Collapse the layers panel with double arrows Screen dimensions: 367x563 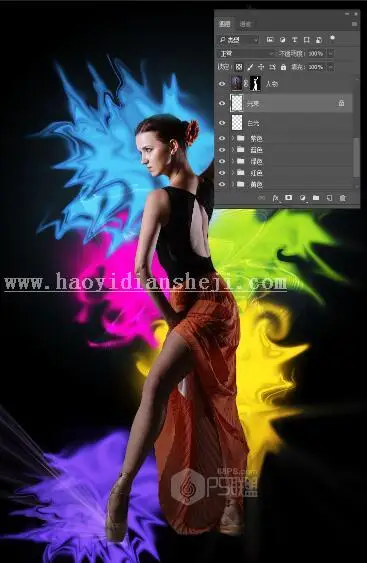click(x=347, y=14)
